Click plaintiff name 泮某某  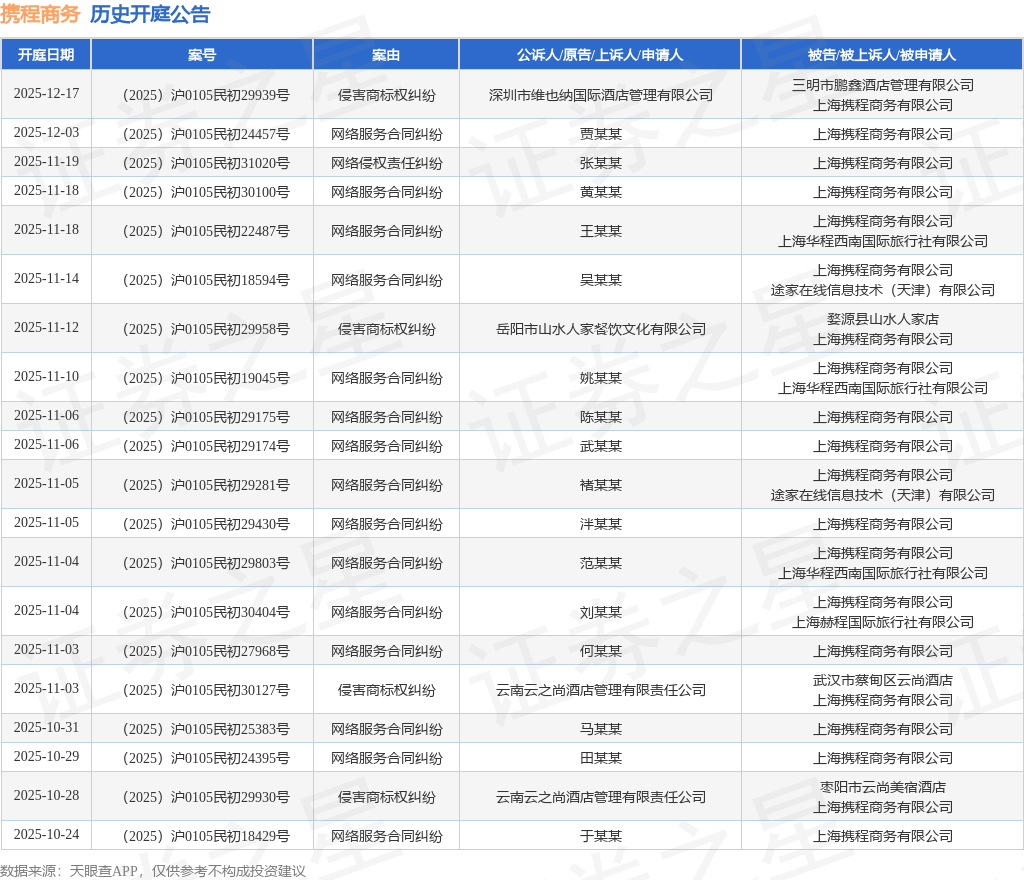(601, 524)
